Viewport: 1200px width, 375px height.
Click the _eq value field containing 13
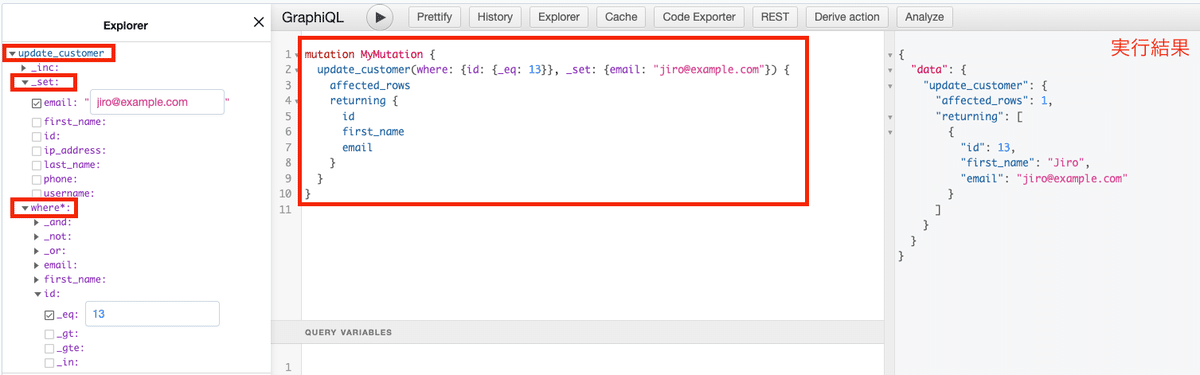point(152,314)
